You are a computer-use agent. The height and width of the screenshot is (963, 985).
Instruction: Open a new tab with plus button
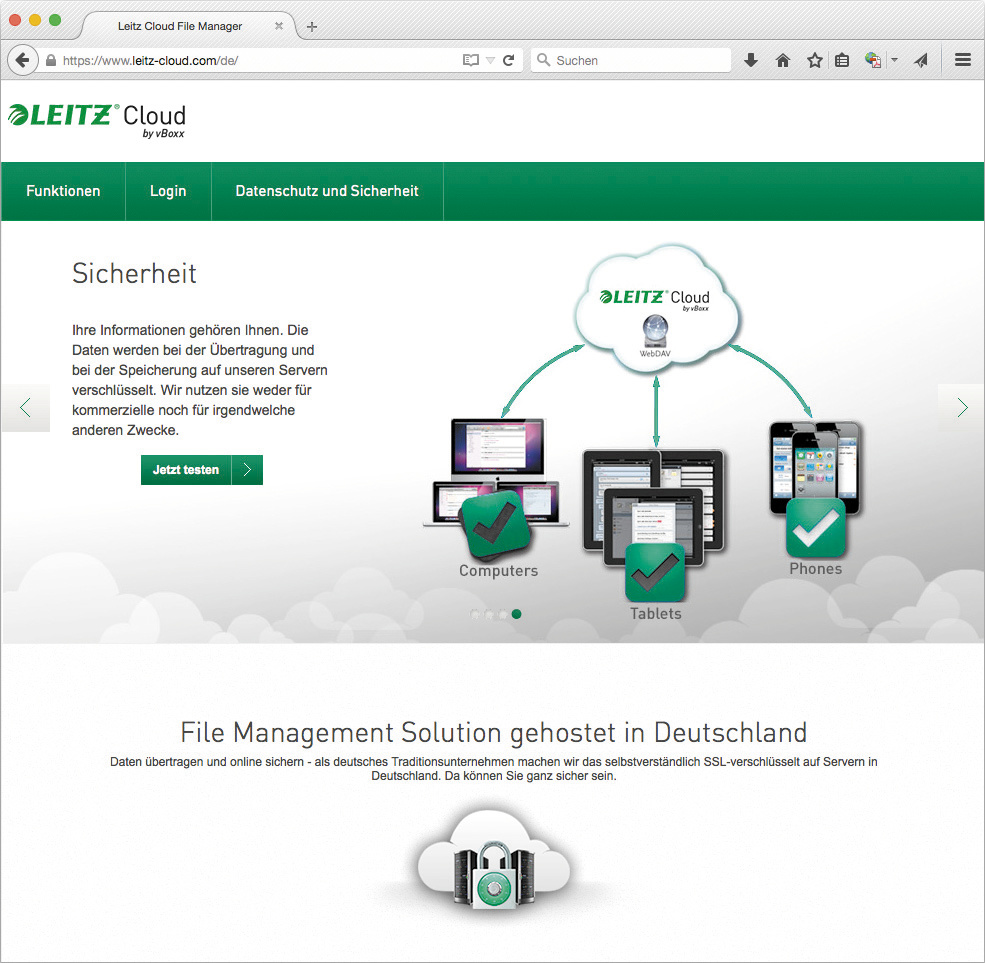coord(312,26)
